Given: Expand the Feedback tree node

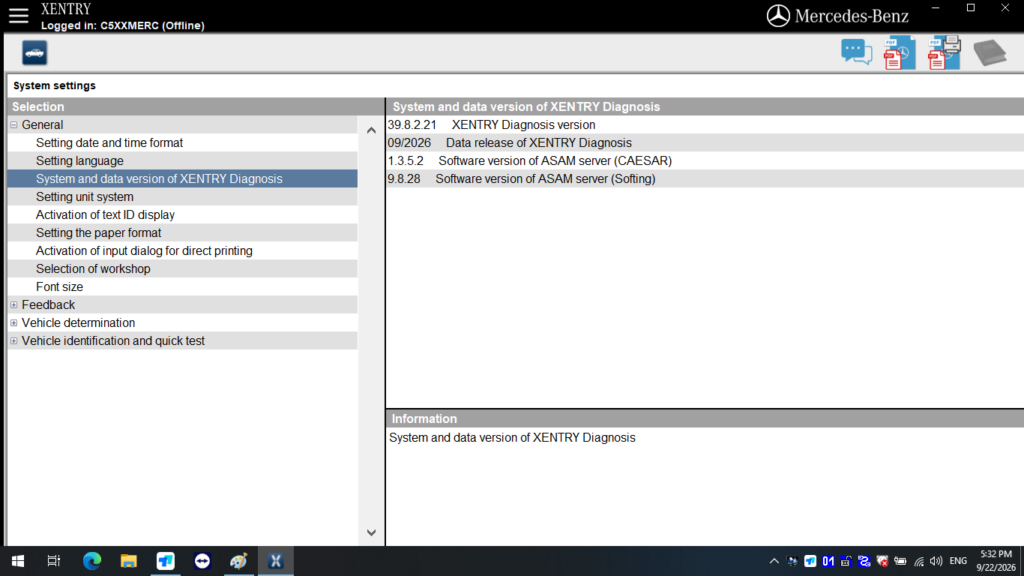Looking at the screenshot, I should [14, 305].
